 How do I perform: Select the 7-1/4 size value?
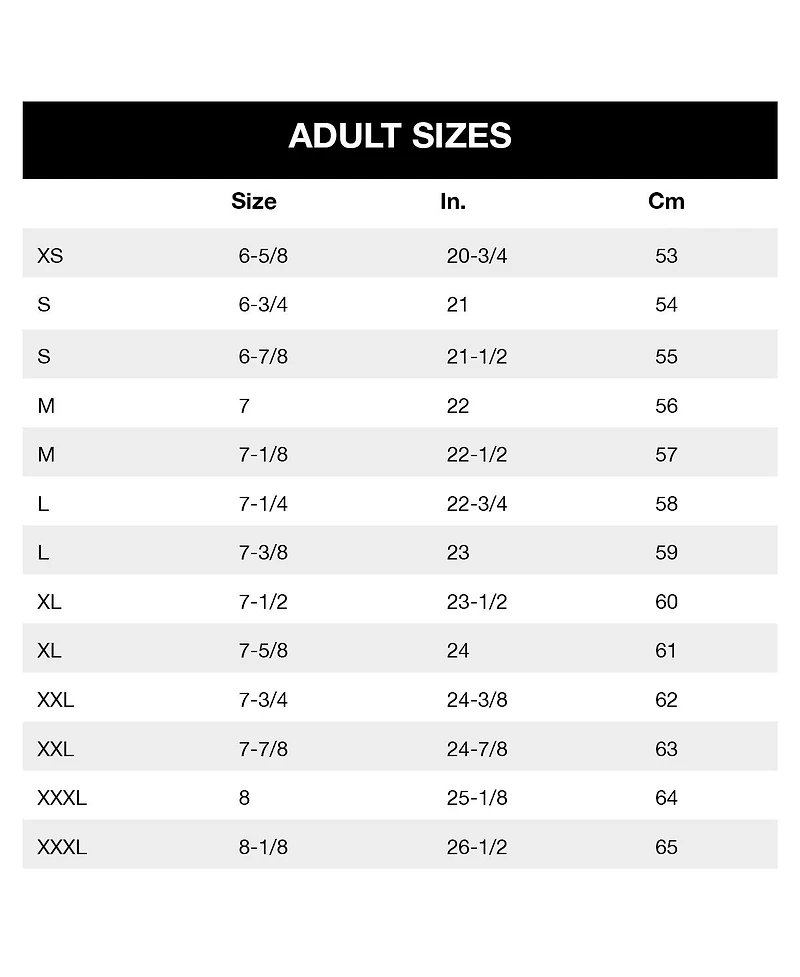coord(263,504)
